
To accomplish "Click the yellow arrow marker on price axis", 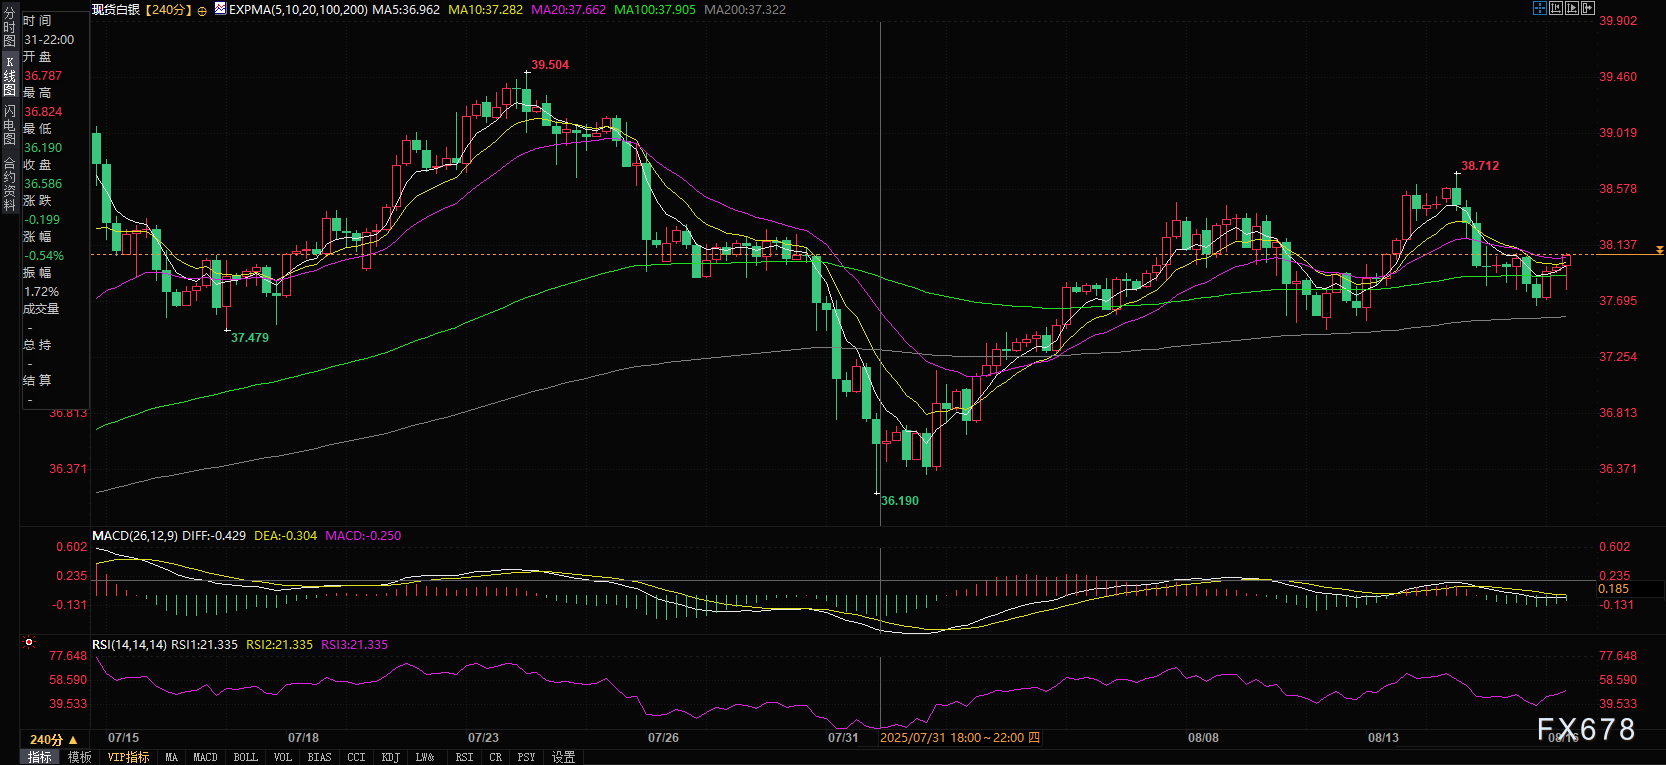I will tap(1659, 249).
